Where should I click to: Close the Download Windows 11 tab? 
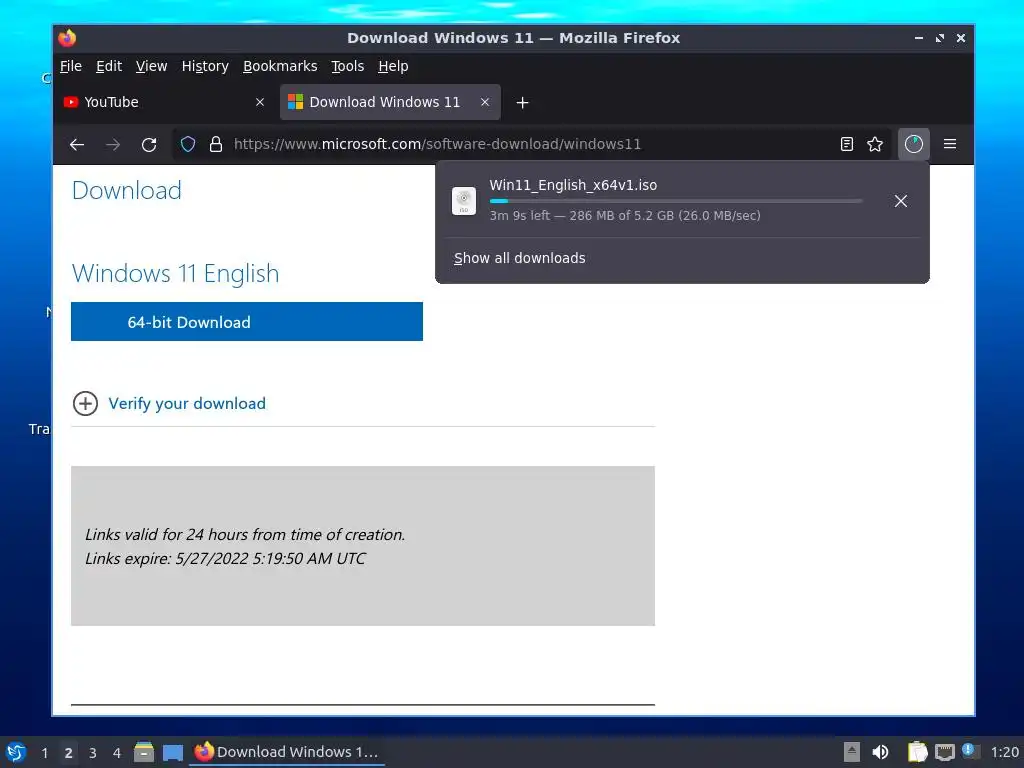tap(485, 102)
